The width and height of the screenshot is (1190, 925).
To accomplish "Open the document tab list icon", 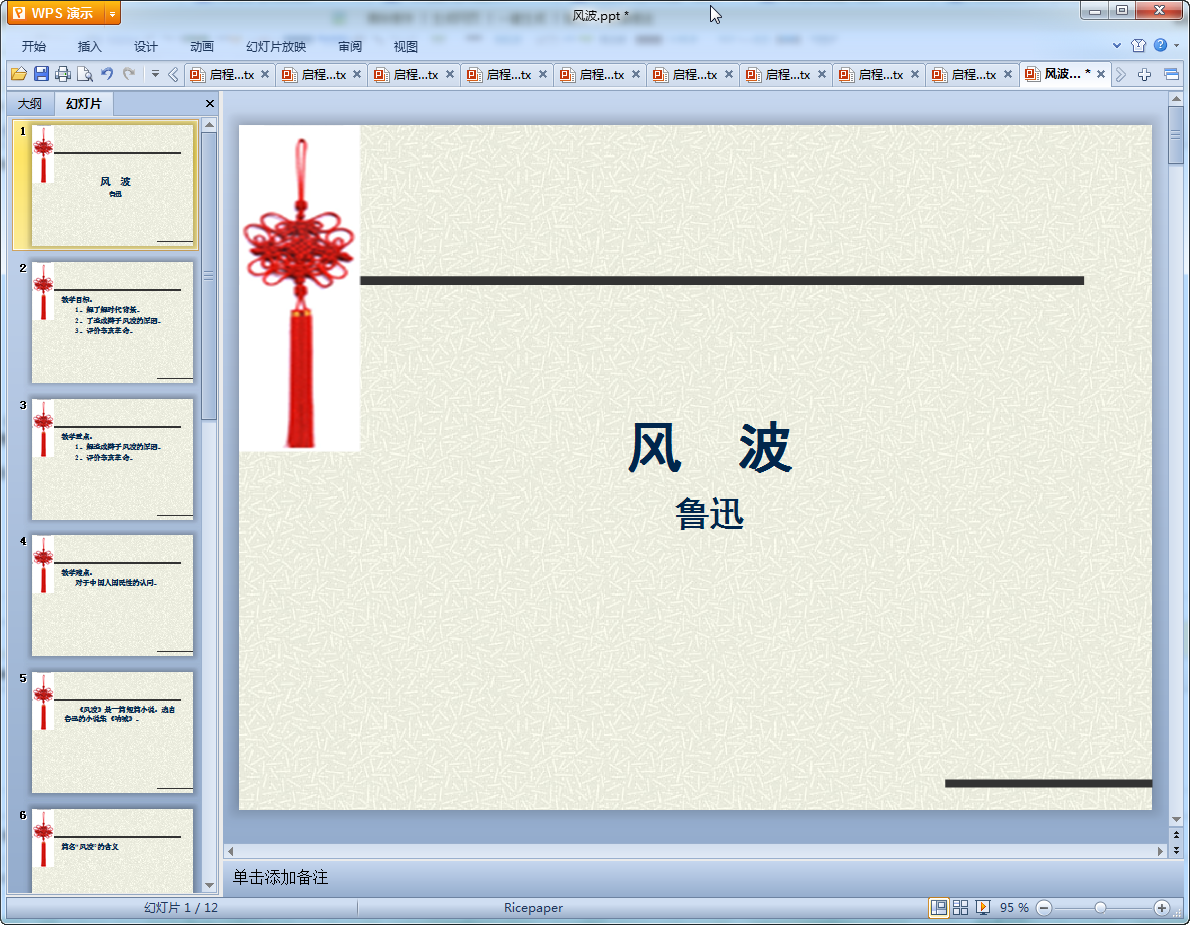I will pyautogui.click(x=1171, y=74).
